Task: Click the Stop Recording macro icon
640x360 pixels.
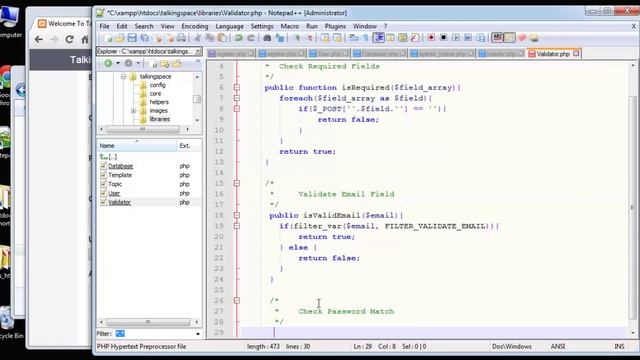Action: 443,38
